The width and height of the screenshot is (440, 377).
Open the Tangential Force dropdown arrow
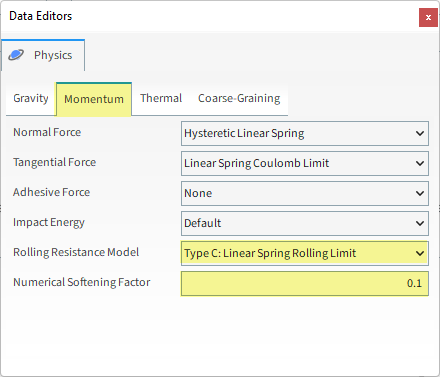[420, 163]
